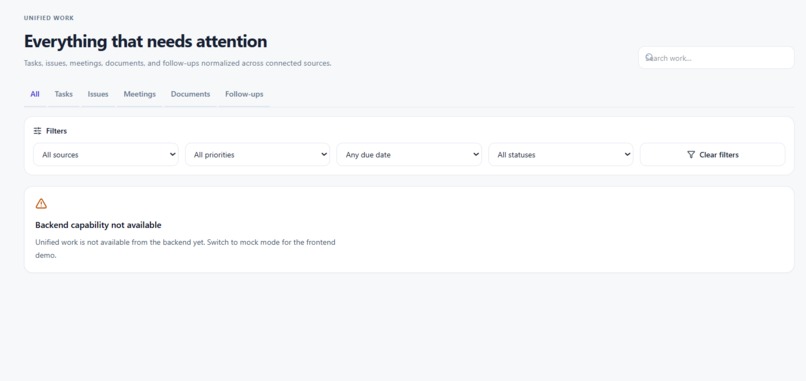Show the Documents tab
This screenshot has height=381, width=806.
point(191,95)
